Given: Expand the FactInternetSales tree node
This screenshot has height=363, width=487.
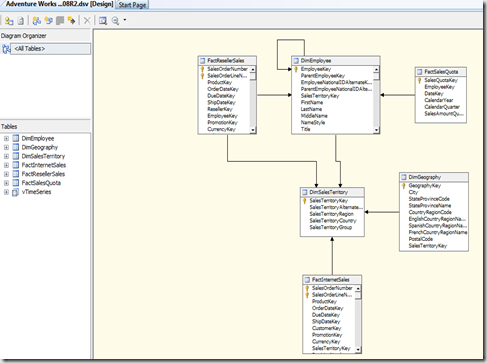Looking at the screenshot, I should (6, 165).
